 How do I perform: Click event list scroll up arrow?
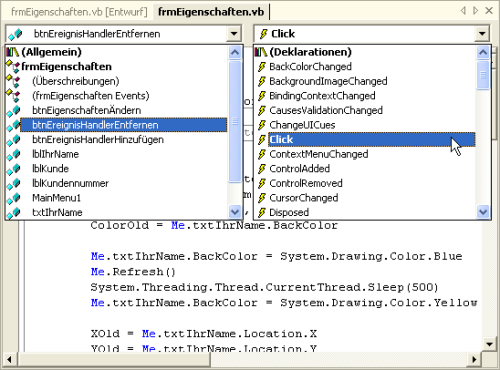[x=483, y=52]
